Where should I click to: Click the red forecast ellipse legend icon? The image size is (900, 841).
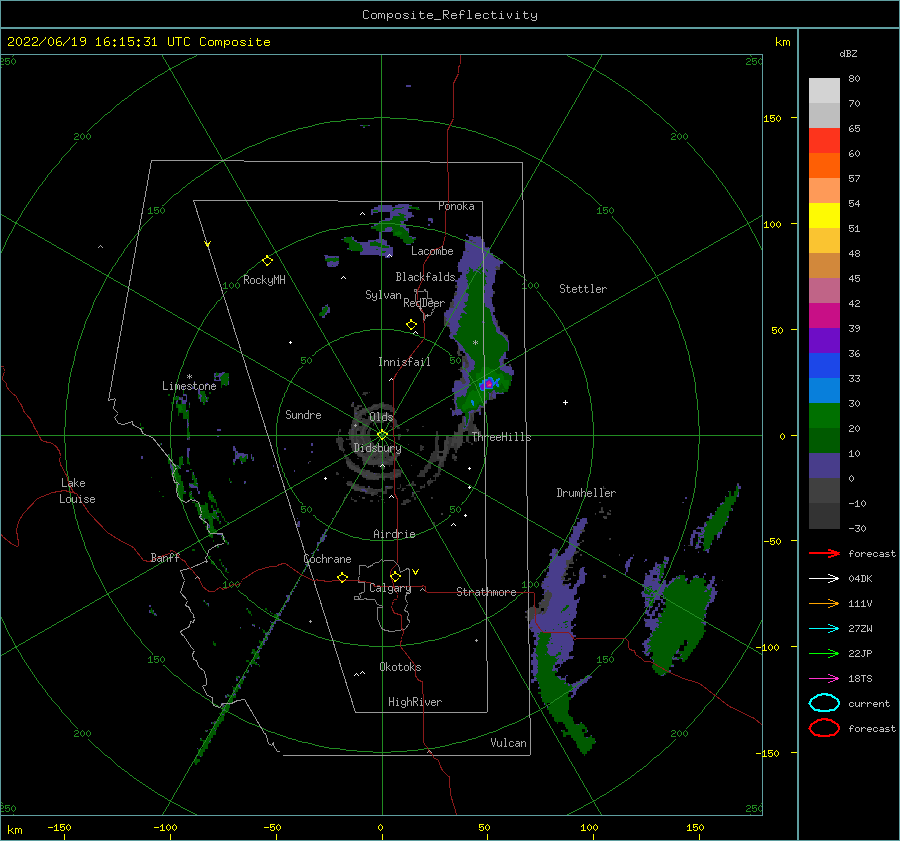824,728
